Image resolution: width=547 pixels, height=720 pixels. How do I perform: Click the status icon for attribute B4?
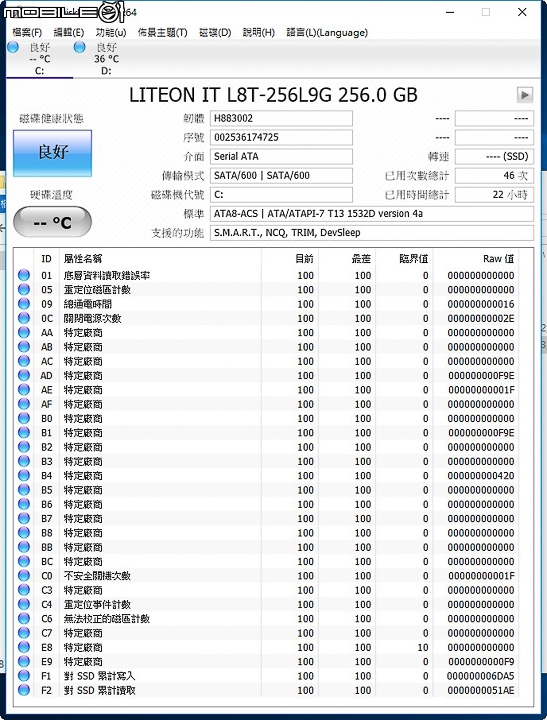click(24, 475)
